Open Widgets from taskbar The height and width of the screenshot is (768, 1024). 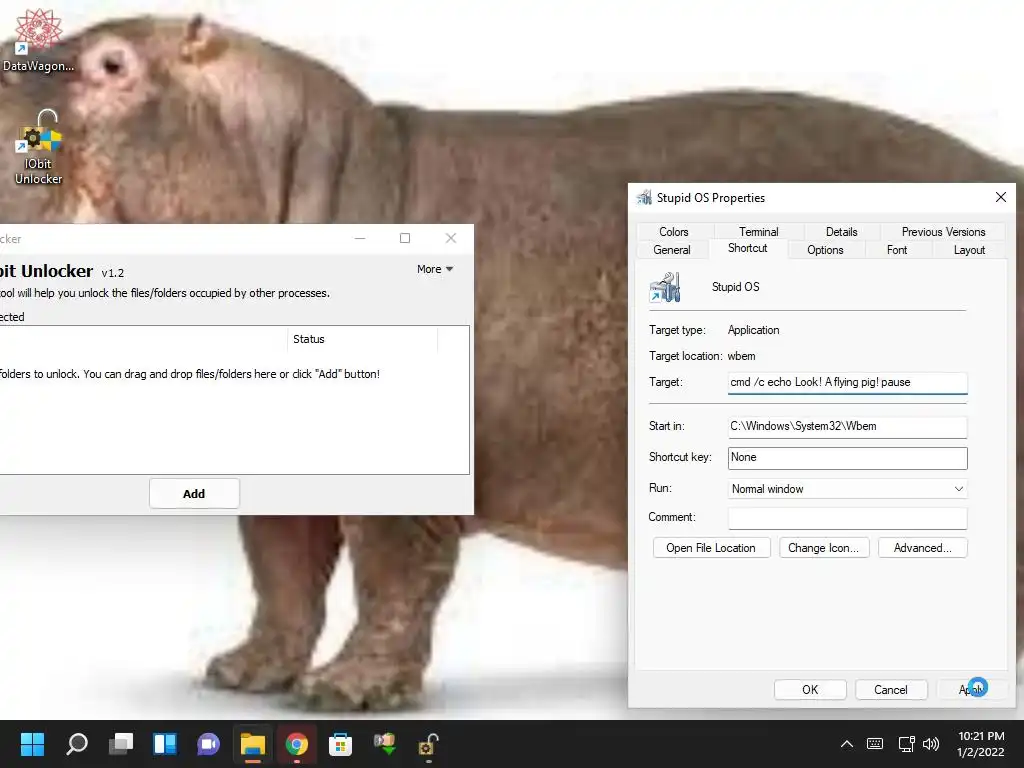(x=165, y=744)
